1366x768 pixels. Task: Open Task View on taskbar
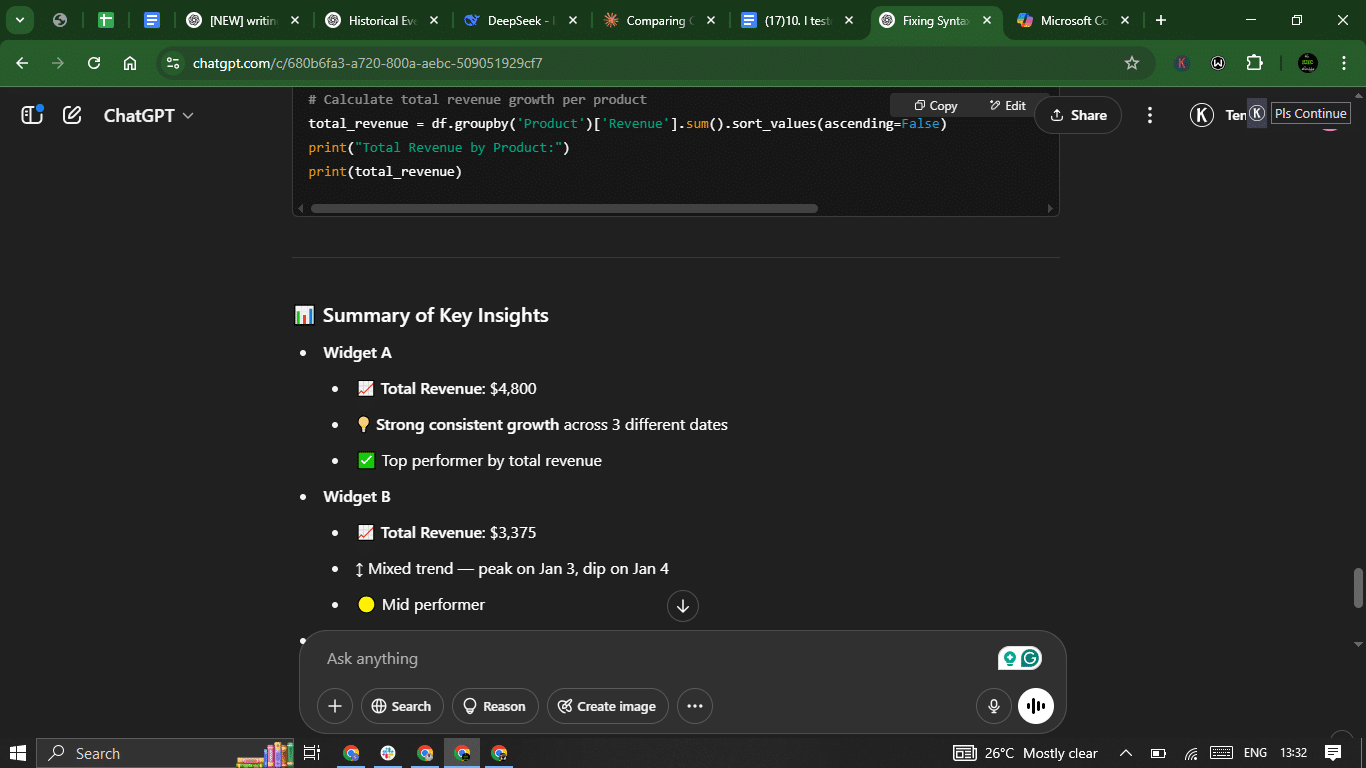point(312,753)
